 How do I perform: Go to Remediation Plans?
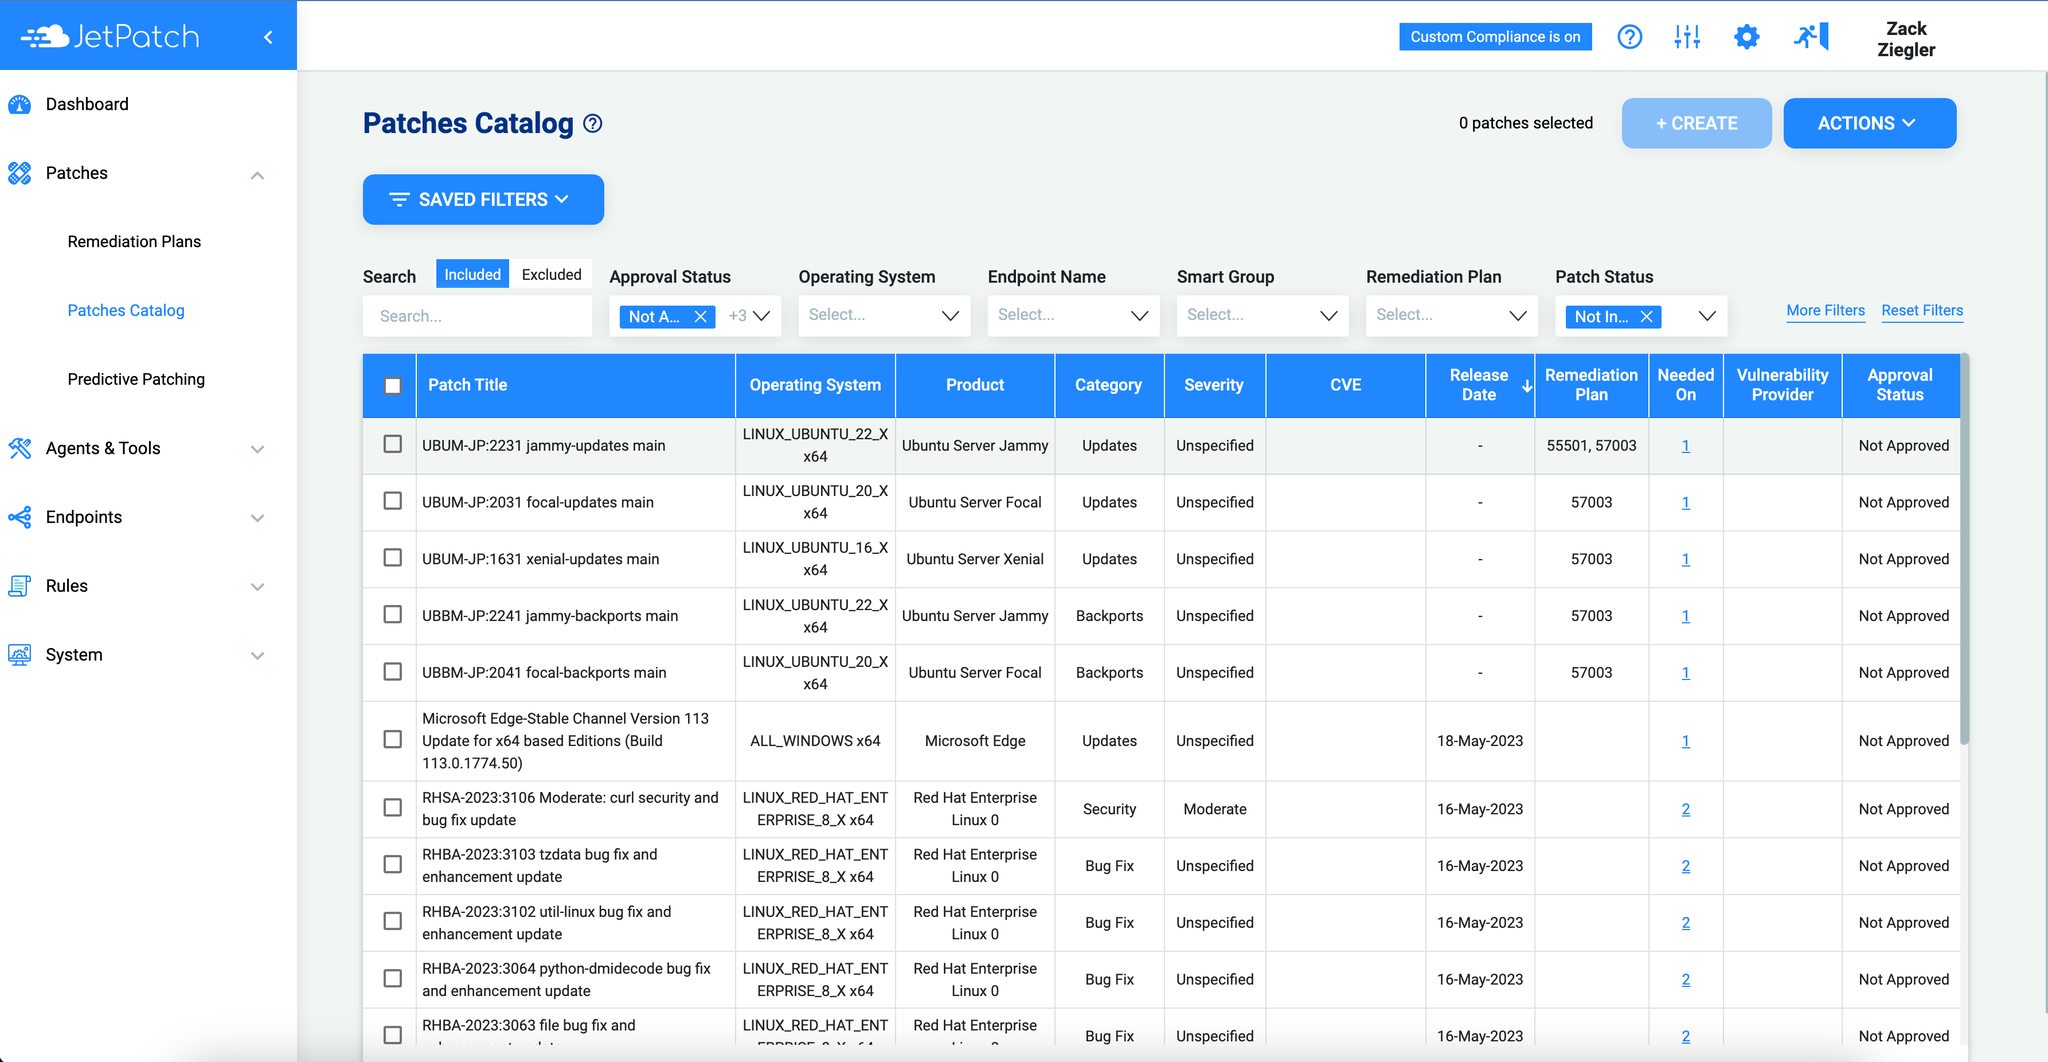133,241
